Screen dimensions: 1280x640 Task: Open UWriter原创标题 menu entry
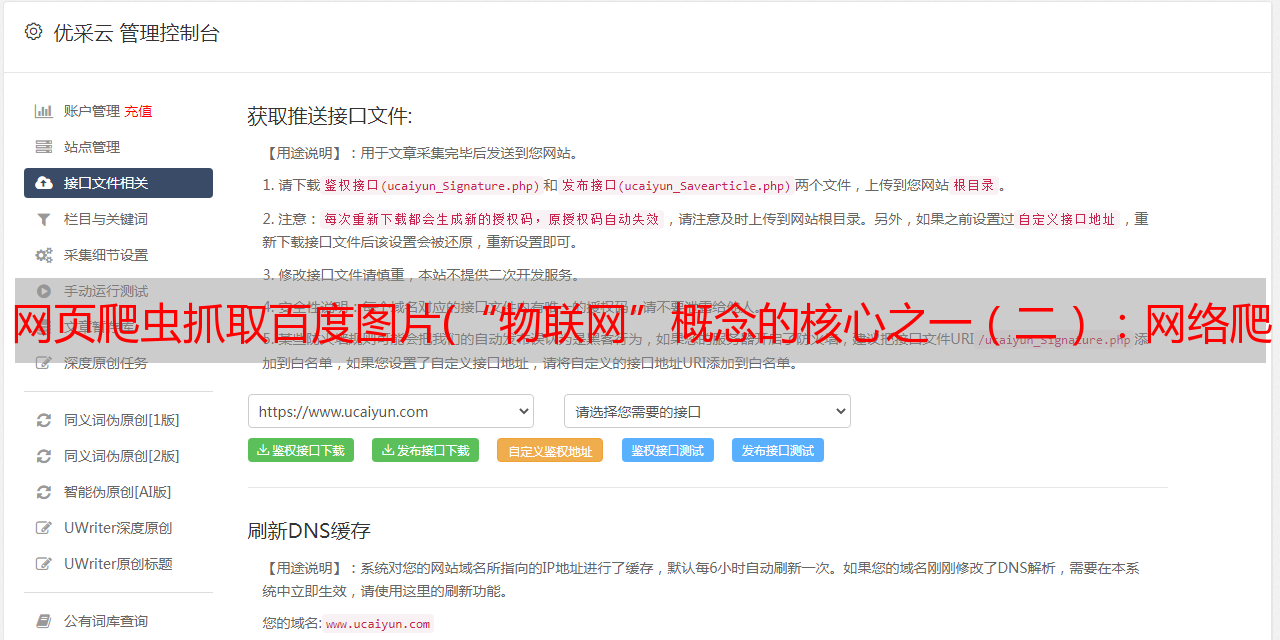(118, 564)
